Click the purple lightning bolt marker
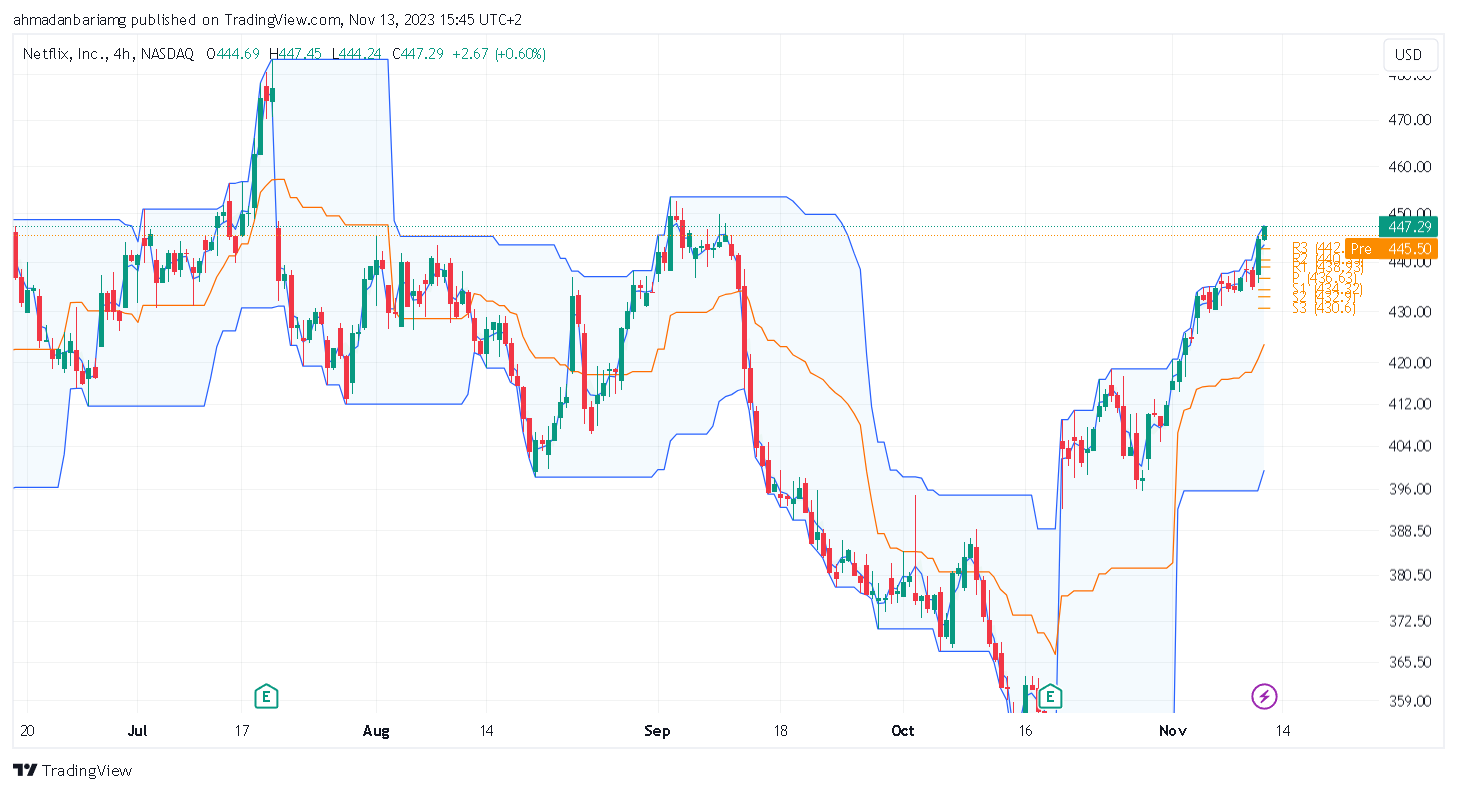 [x=1265, y=695]
